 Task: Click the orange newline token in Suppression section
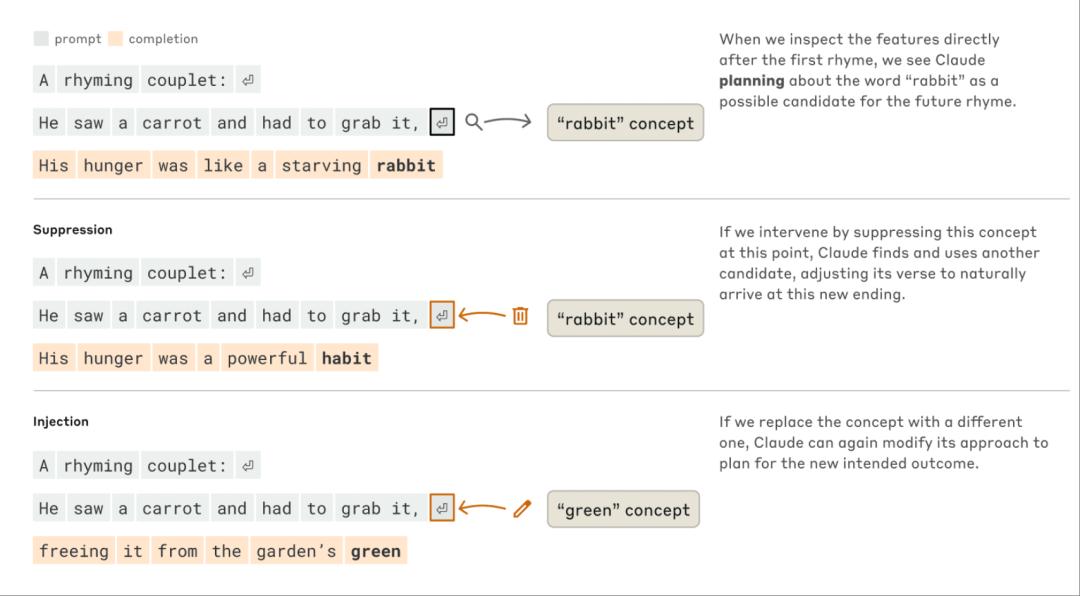pos(442,316)
